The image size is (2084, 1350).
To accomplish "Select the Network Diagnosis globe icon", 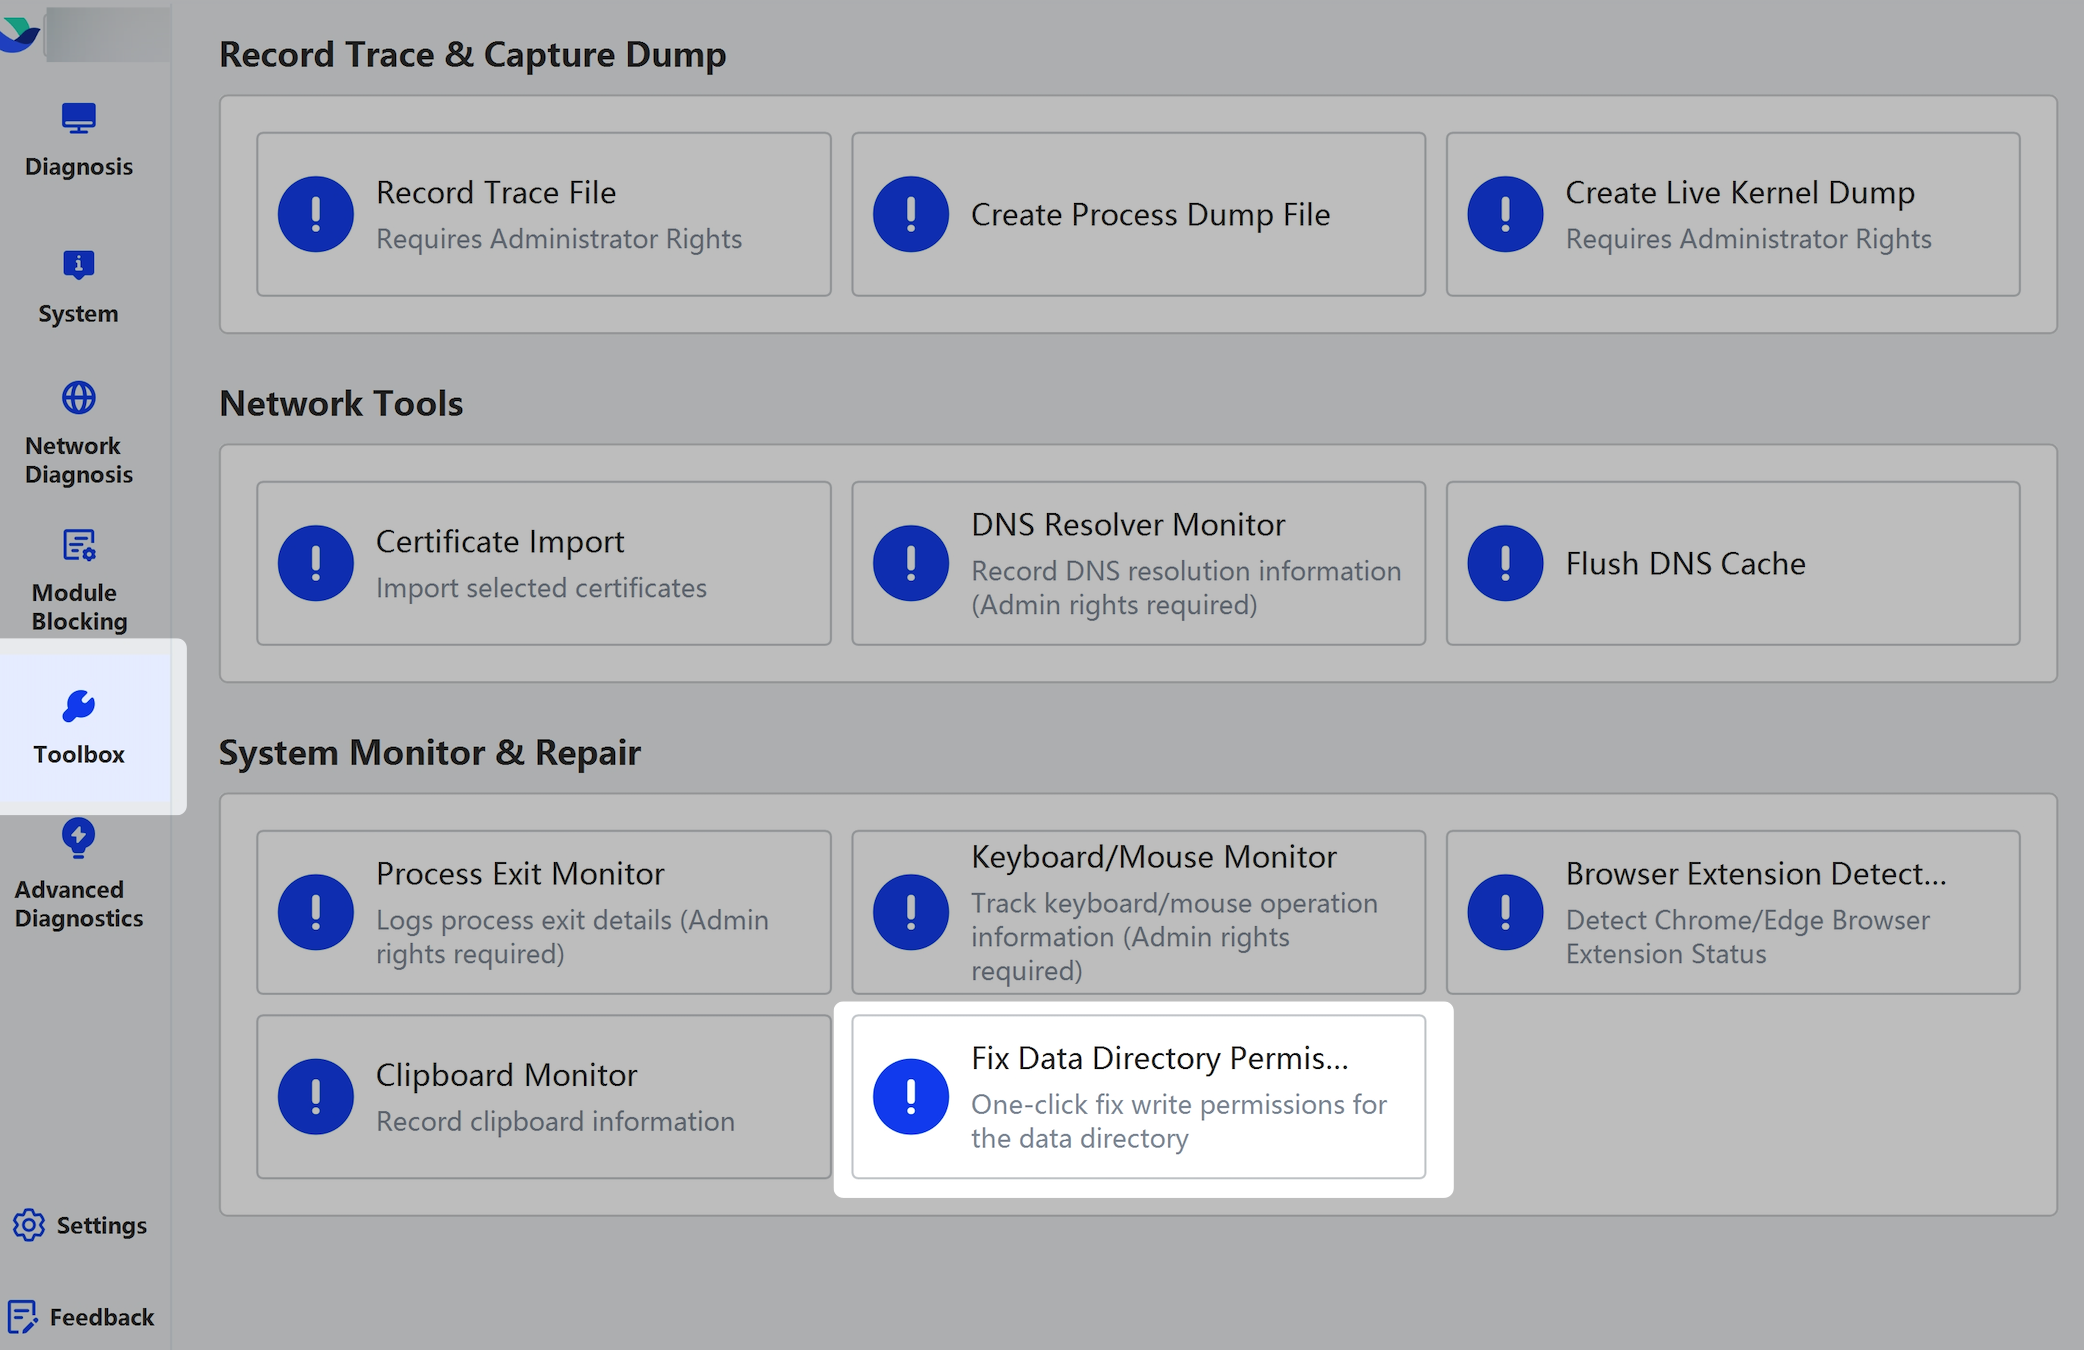I will coord(78,397).
